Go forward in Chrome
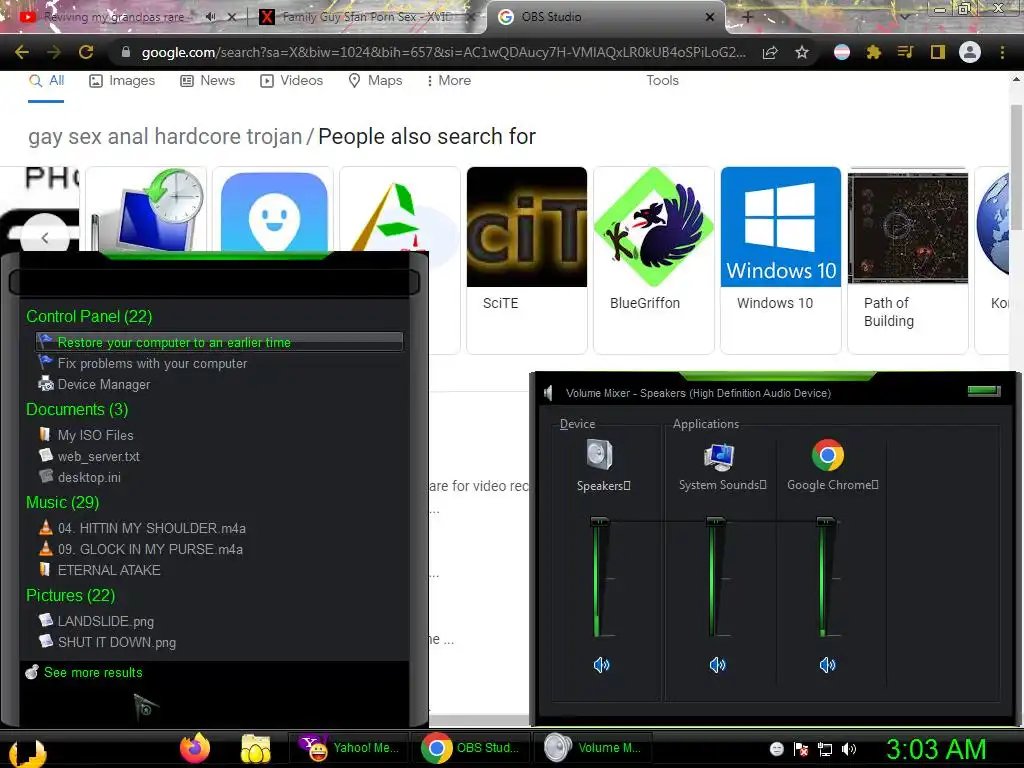Viewport: 1024px width, 768px height. (54, 52)
